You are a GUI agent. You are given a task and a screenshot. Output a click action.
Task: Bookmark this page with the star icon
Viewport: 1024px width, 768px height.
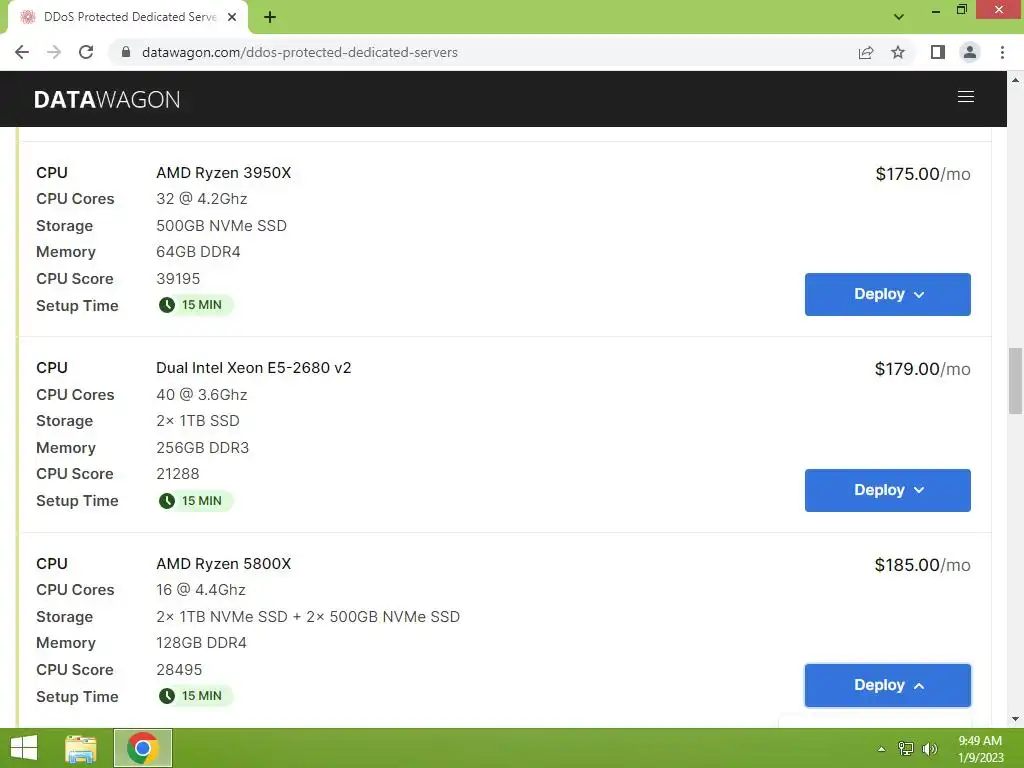click(898, 52)
